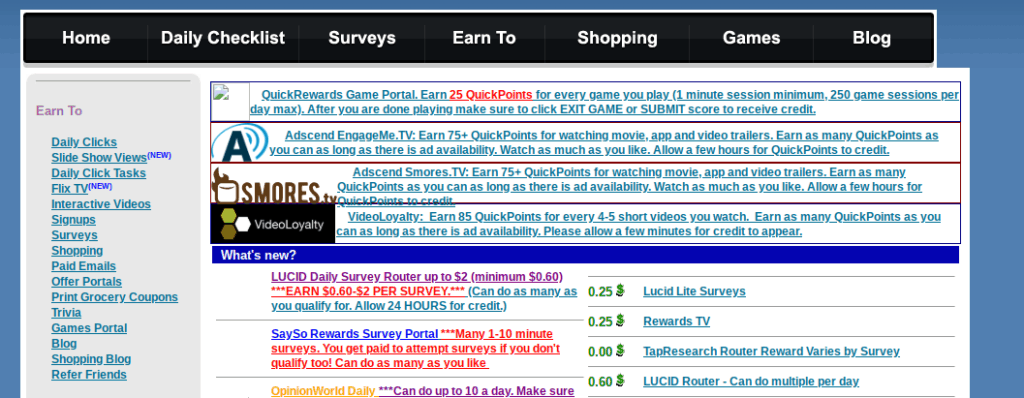
Task: Click the Adscend EngageMe.TV logo icon
Action: click(240, 143)
